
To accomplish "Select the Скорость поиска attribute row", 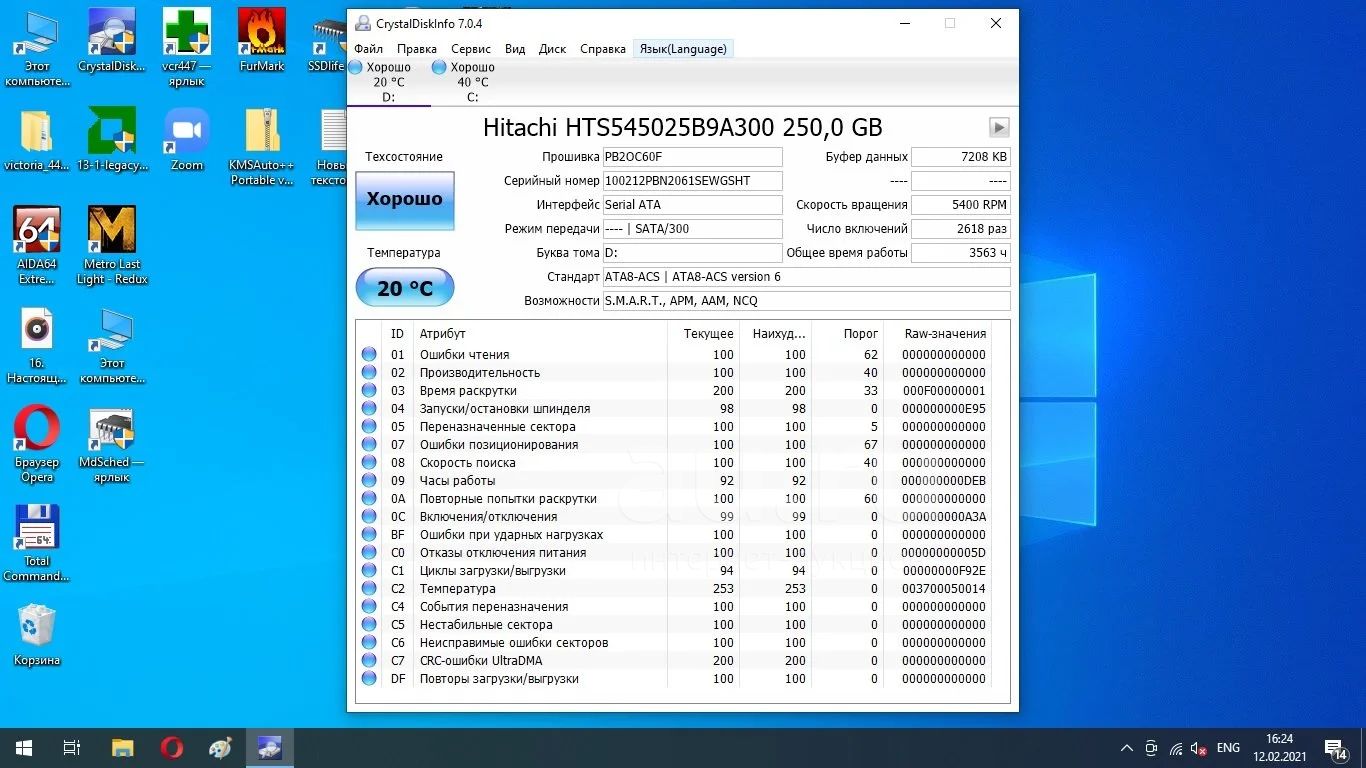I will click(675, 462).
